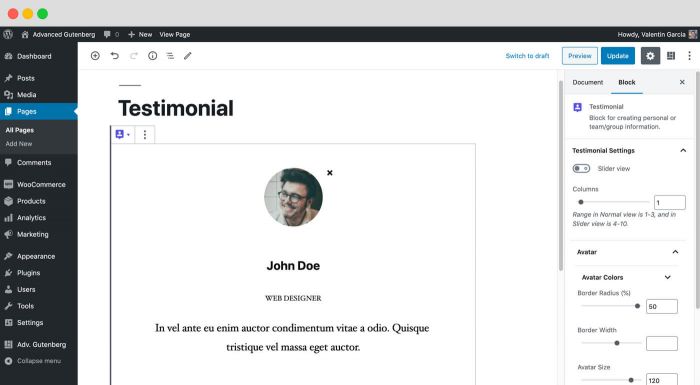
Task: Open more tools and options menu
Action: tap(689, 56)
